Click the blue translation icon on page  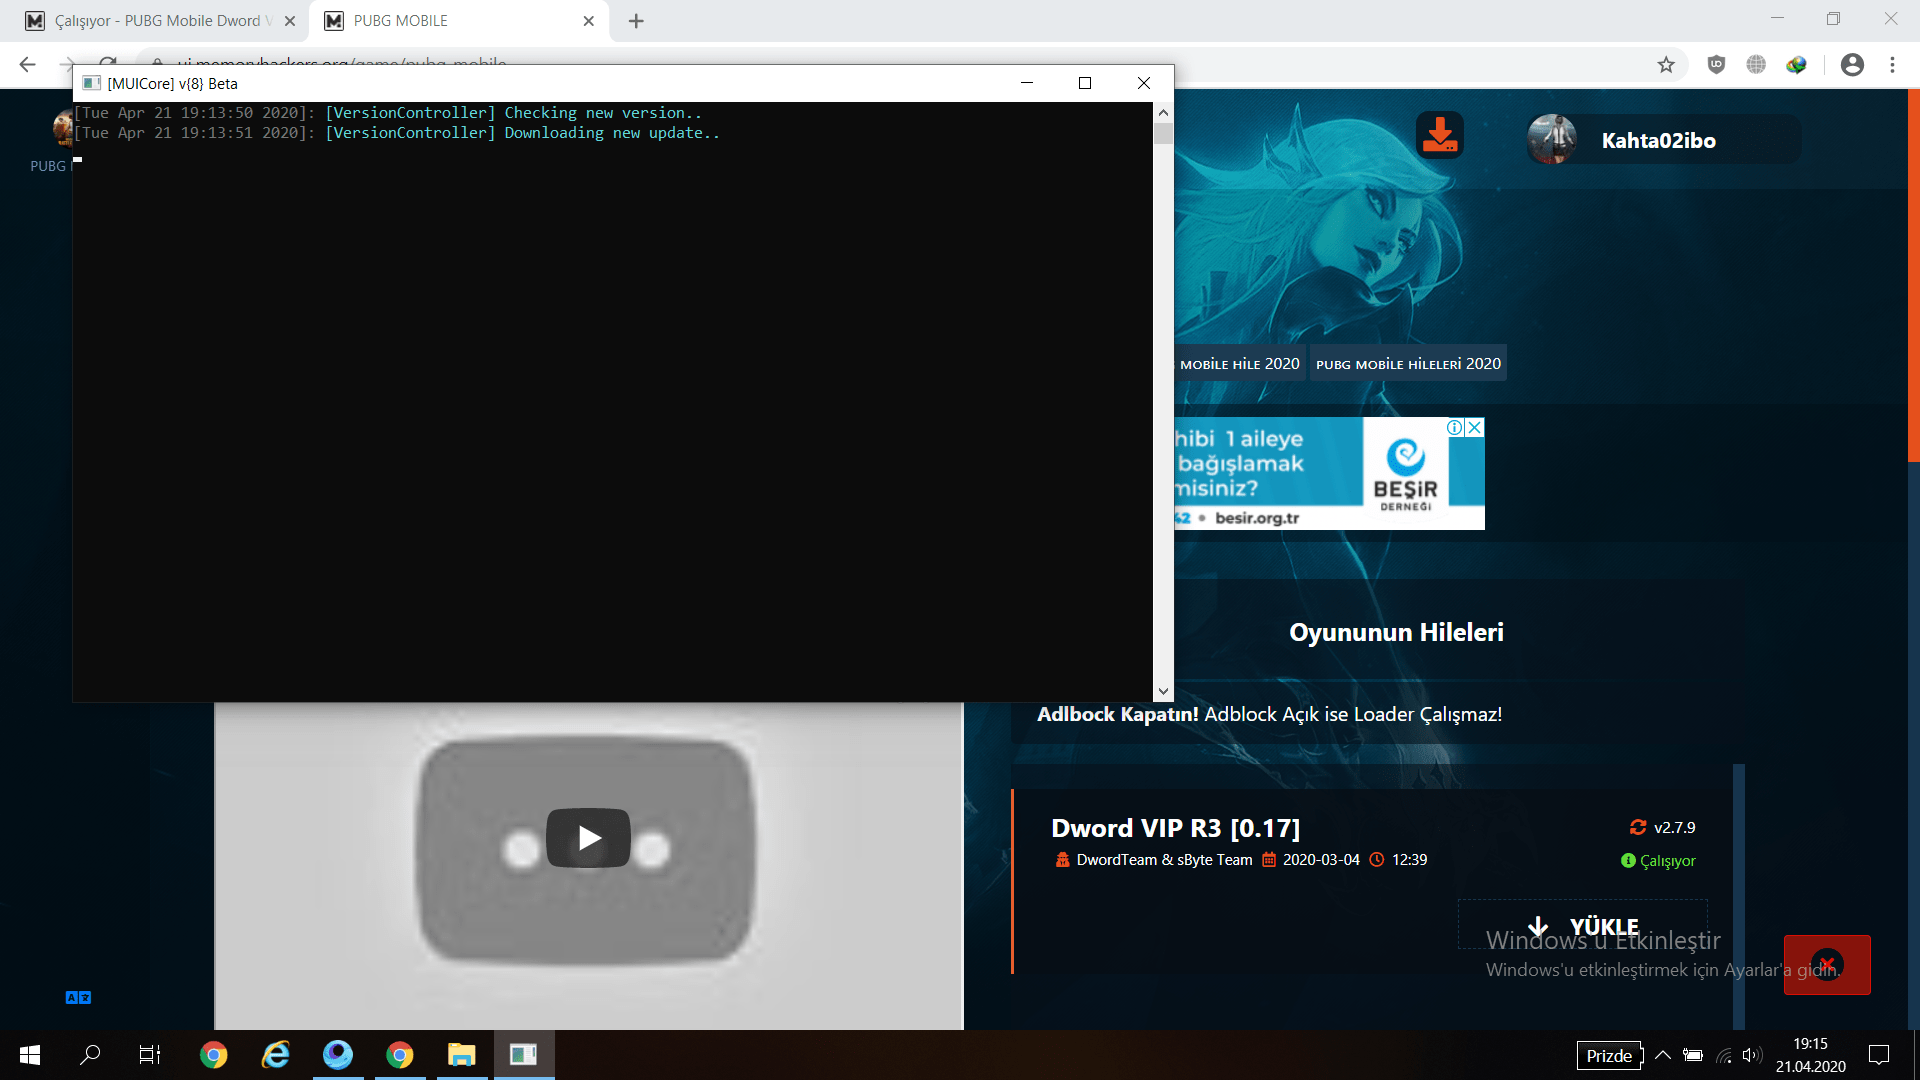tap(78, 997)
